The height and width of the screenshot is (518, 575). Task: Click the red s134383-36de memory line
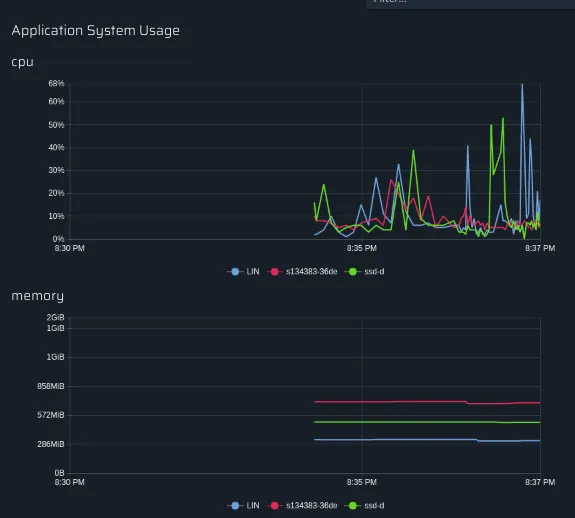click(x=427, y=402)
